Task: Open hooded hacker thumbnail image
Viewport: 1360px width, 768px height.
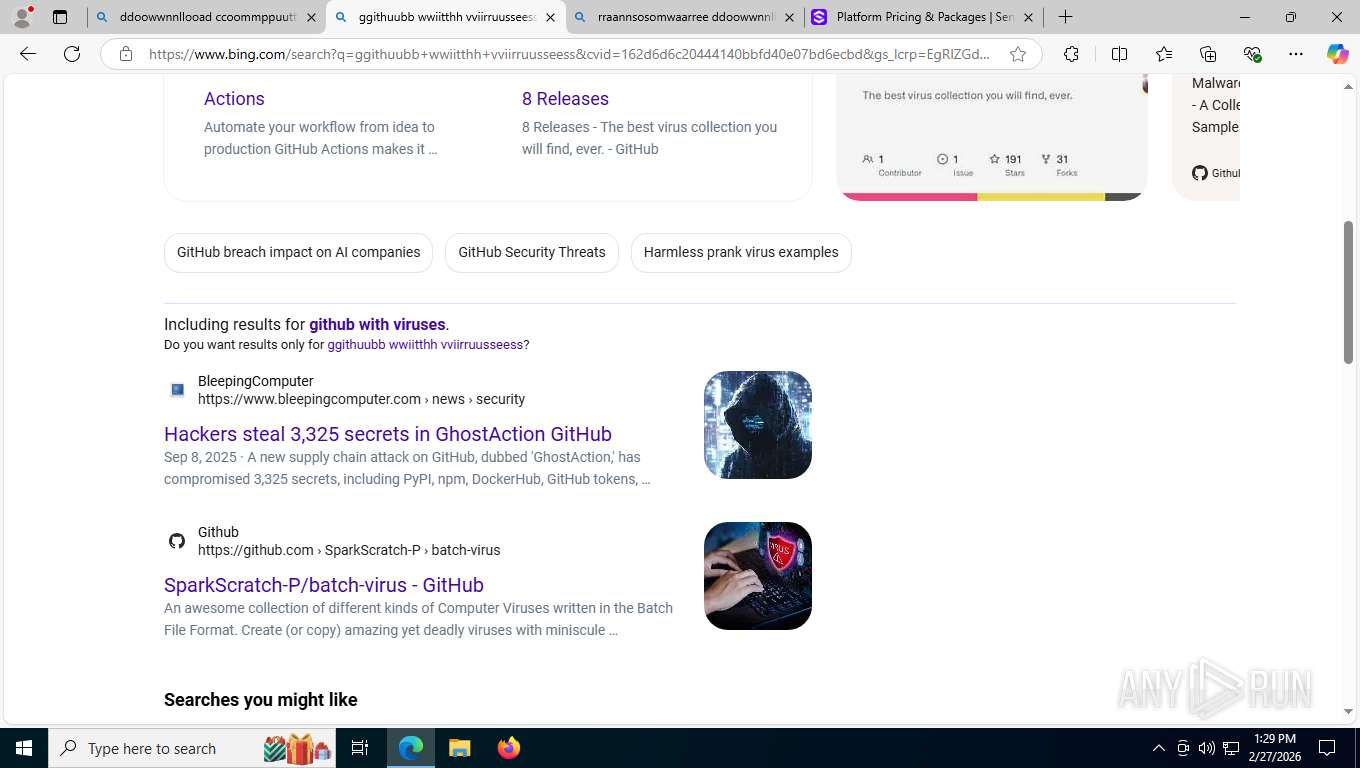Action: tap(758, 425)
